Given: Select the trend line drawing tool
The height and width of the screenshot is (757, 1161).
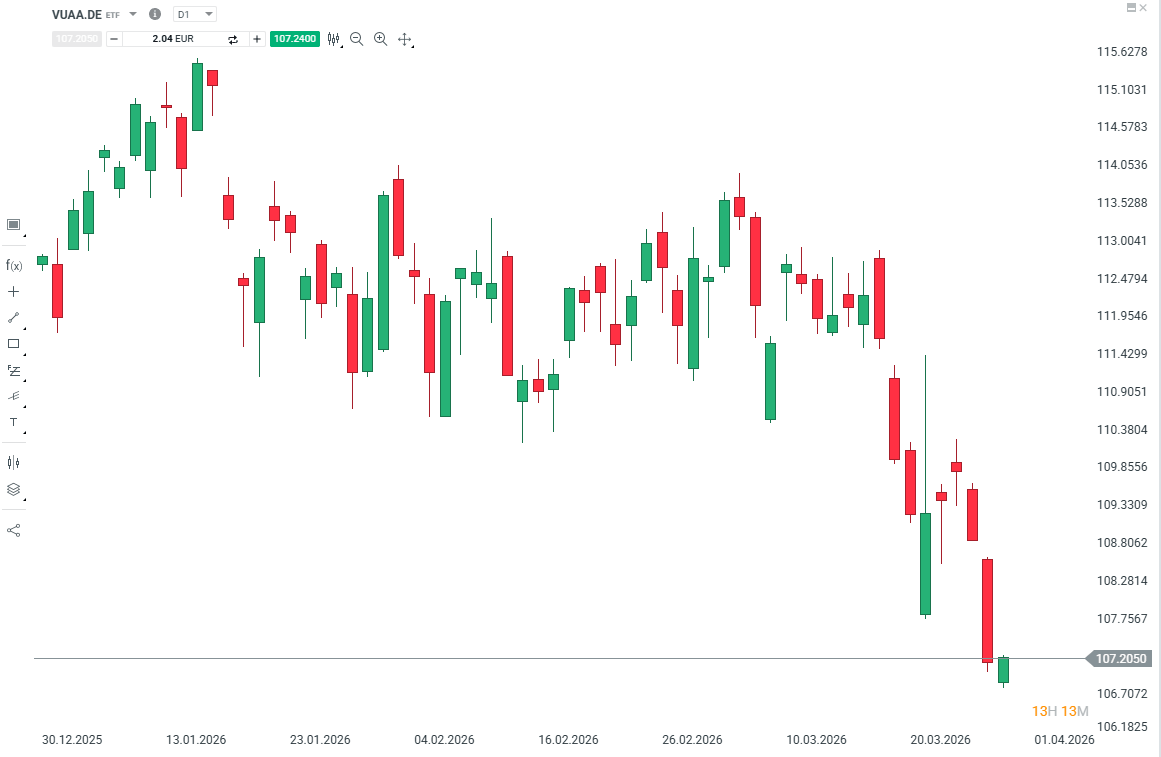Looking at the screenshot, I should tap(13, 318).
